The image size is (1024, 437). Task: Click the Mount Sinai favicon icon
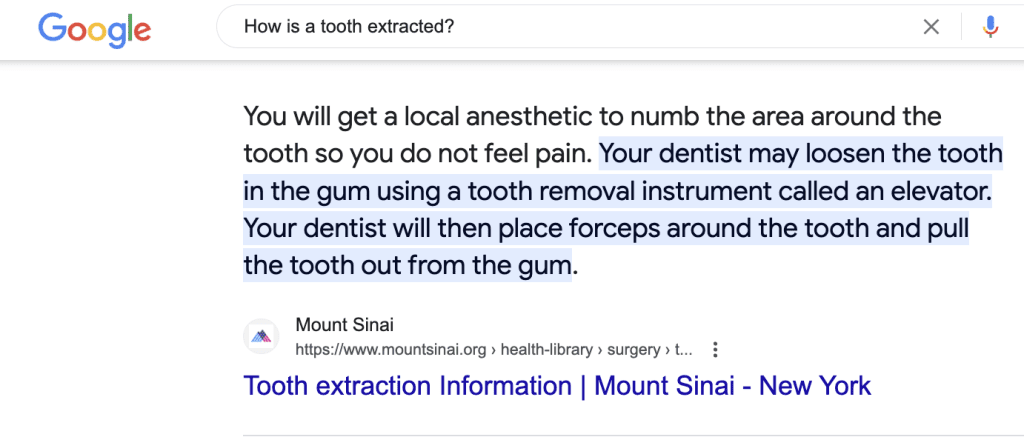click(261, 336)
